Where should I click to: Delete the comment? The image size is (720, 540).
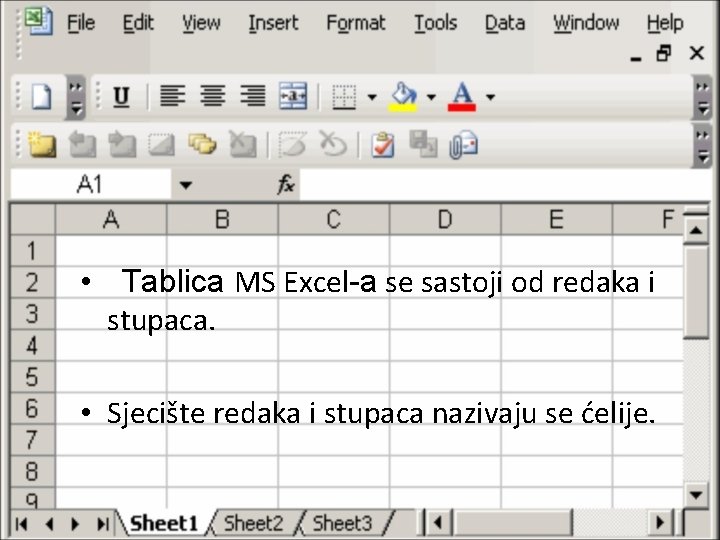242,145
